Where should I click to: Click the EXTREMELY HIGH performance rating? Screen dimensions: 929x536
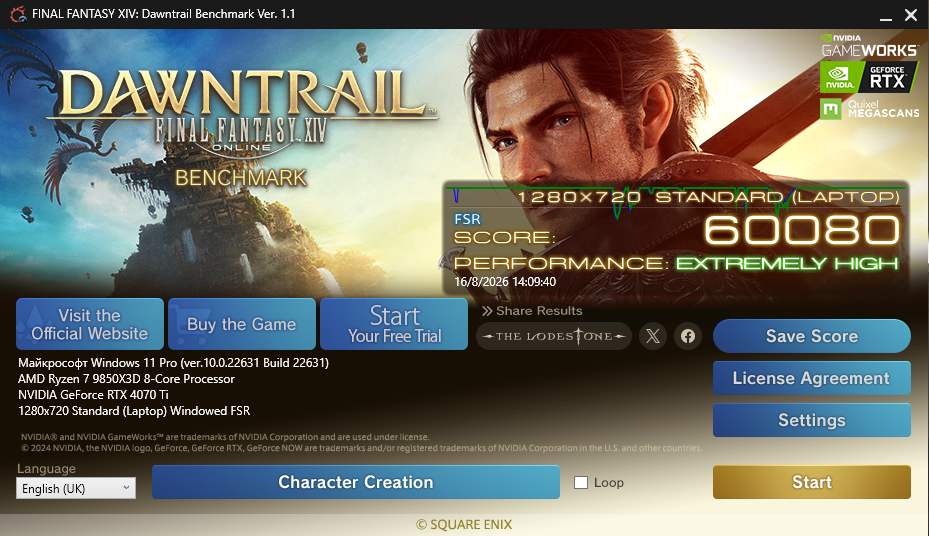click(787, 263)
